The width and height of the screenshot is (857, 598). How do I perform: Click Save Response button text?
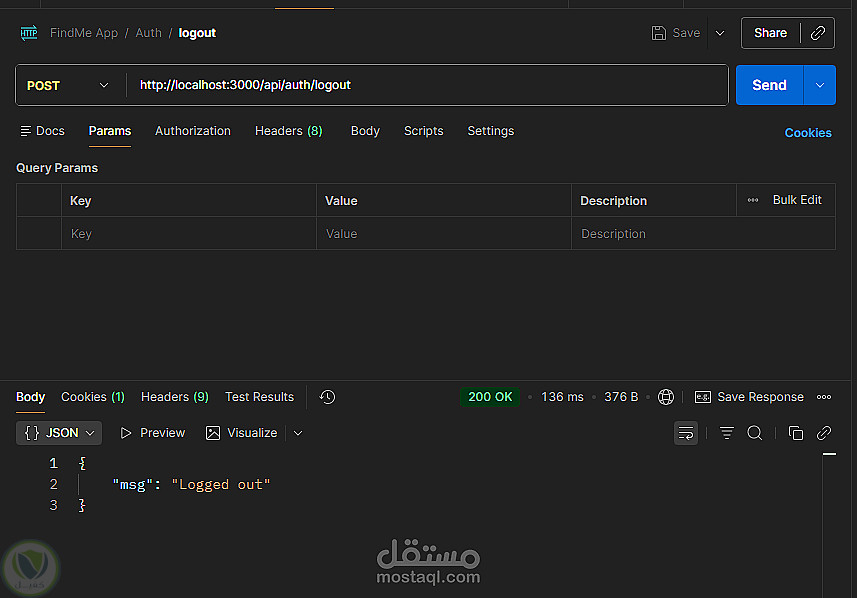[760, 397]
